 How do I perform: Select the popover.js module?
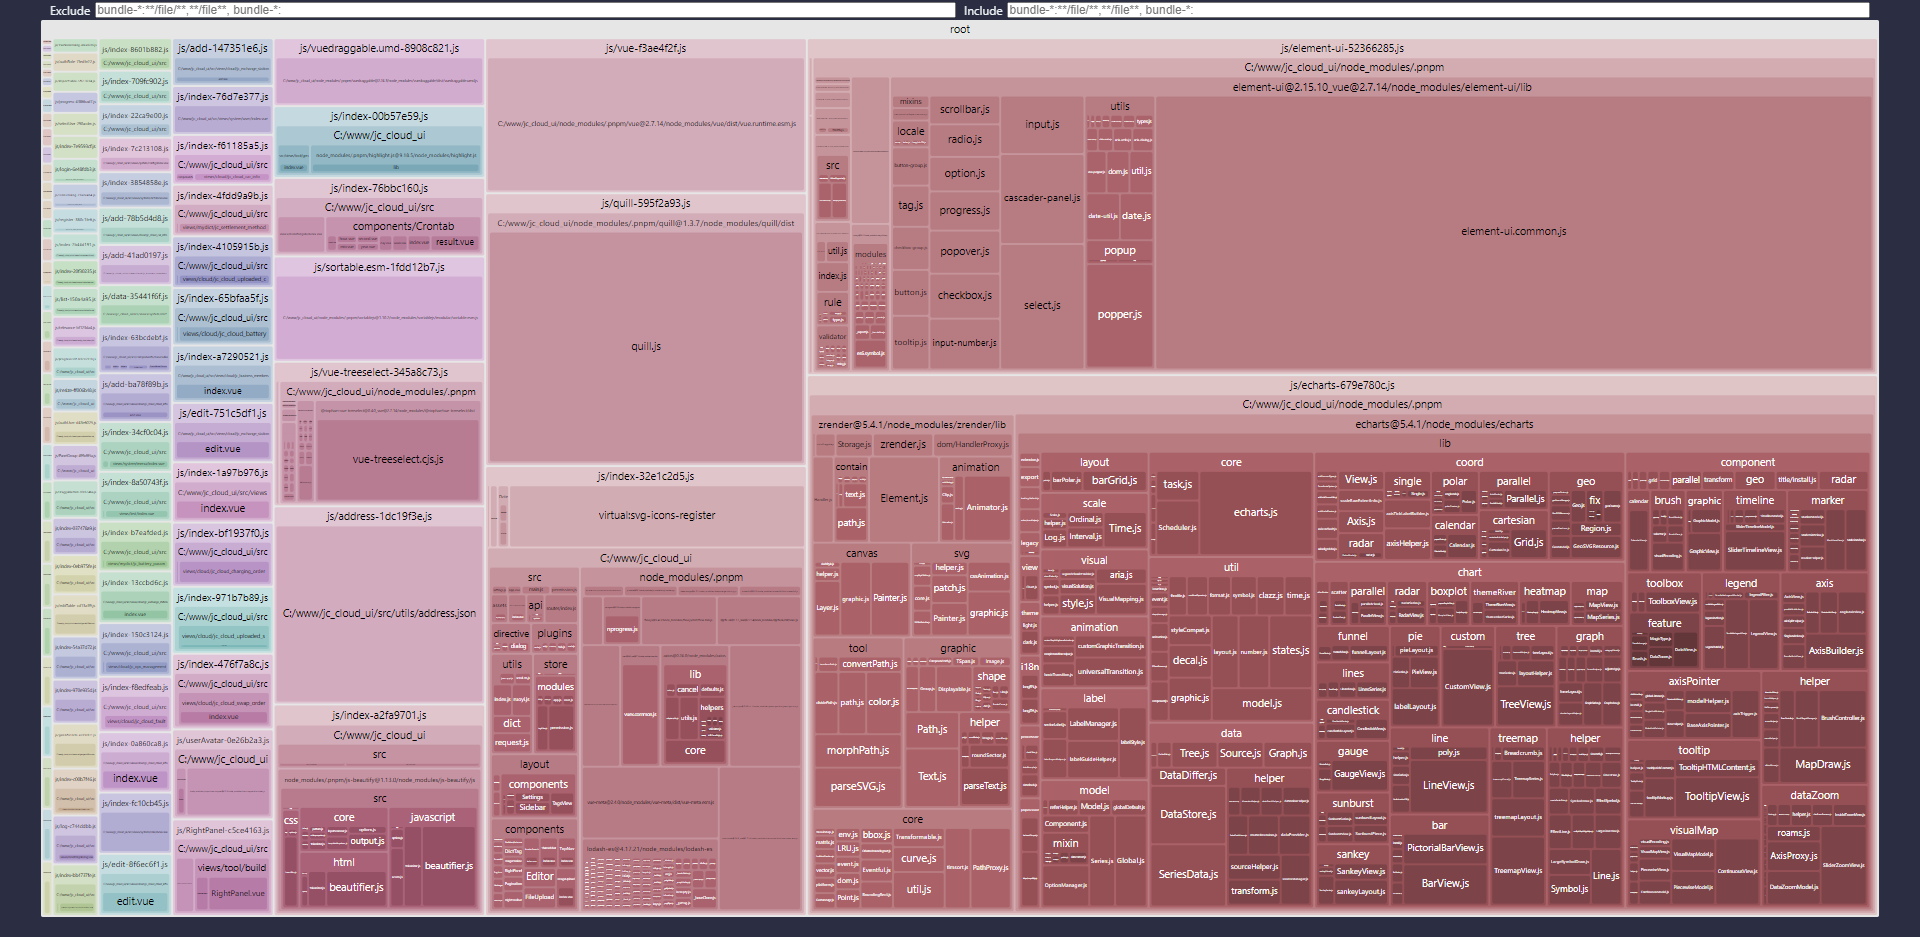tap(965, 252)
